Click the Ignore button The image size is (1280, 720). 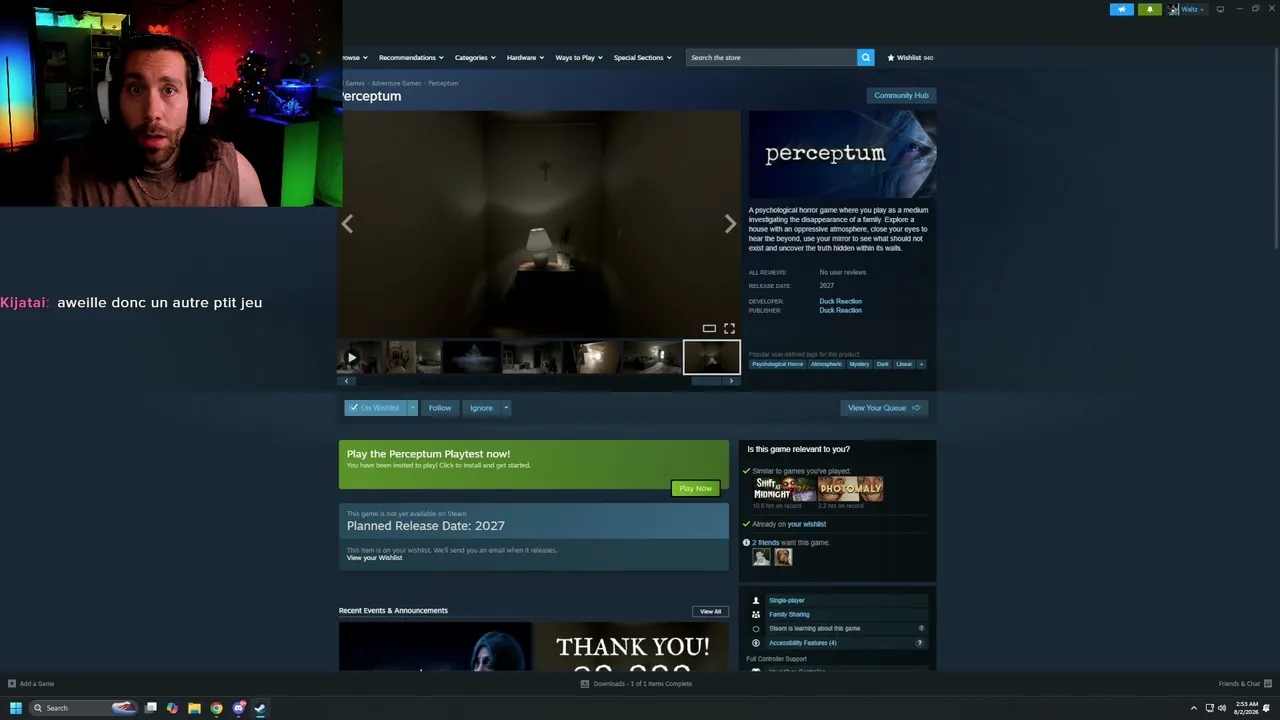[x=481, y=408]
